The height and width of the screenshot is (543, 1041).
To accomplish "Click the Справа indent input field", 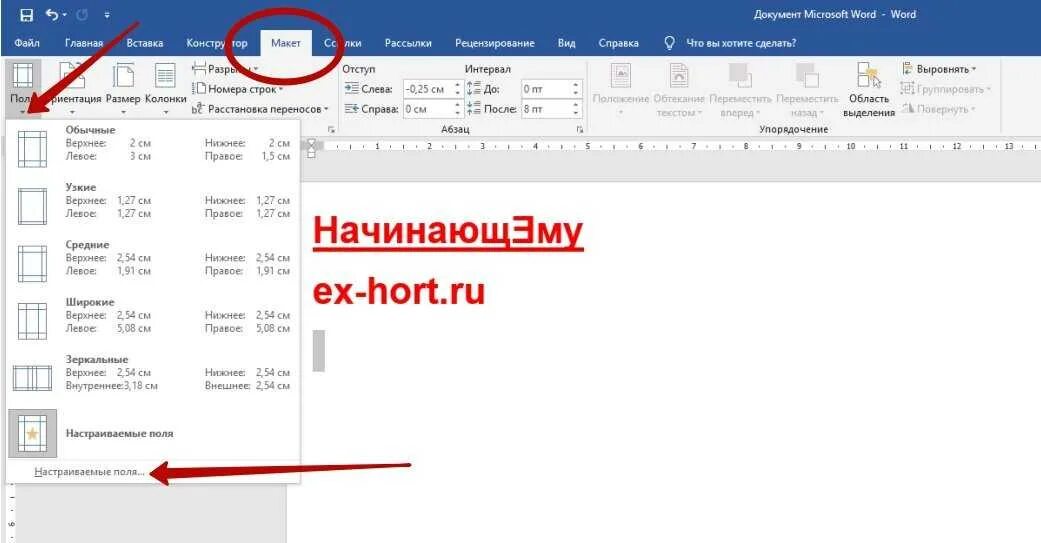I will coord(428,109).
